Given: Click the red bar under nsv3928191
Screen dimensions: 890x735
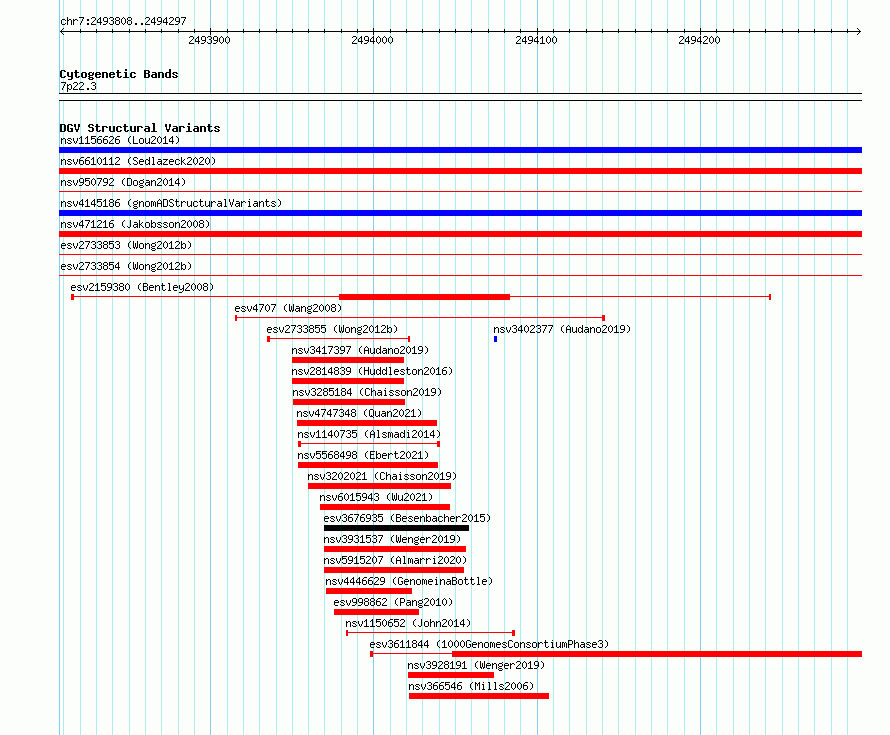Looking at the screenshot, I should pyautogui.click(x=451, y=675).
